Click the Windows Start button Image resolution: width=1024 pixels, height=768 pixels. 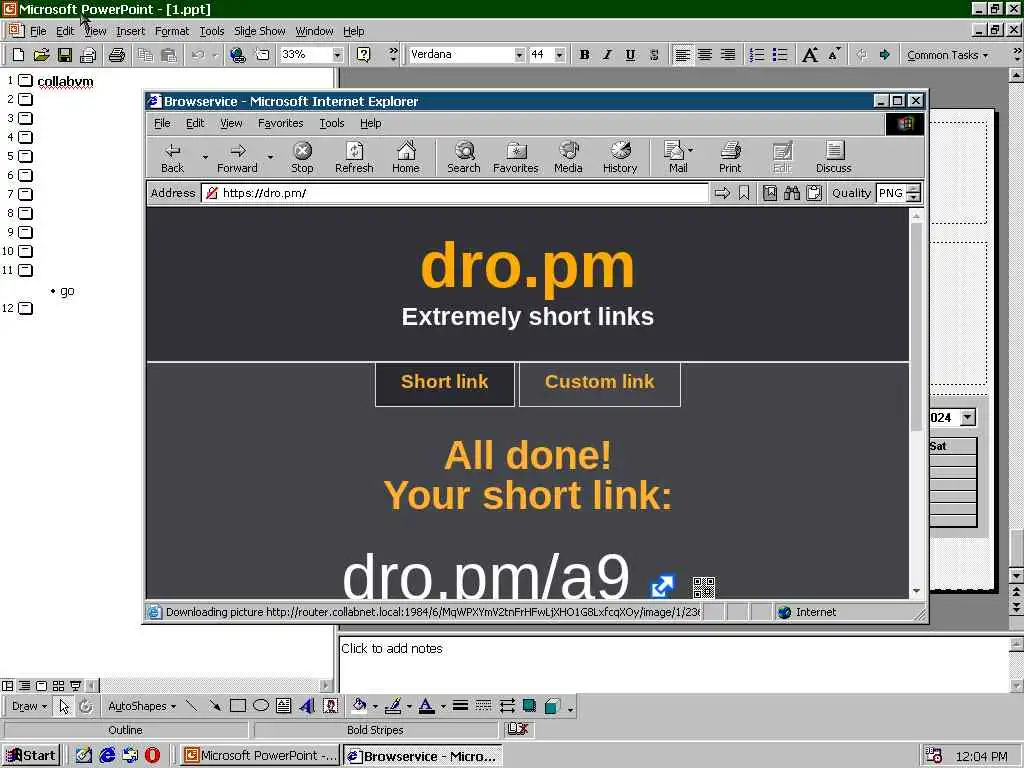(31, 756)
